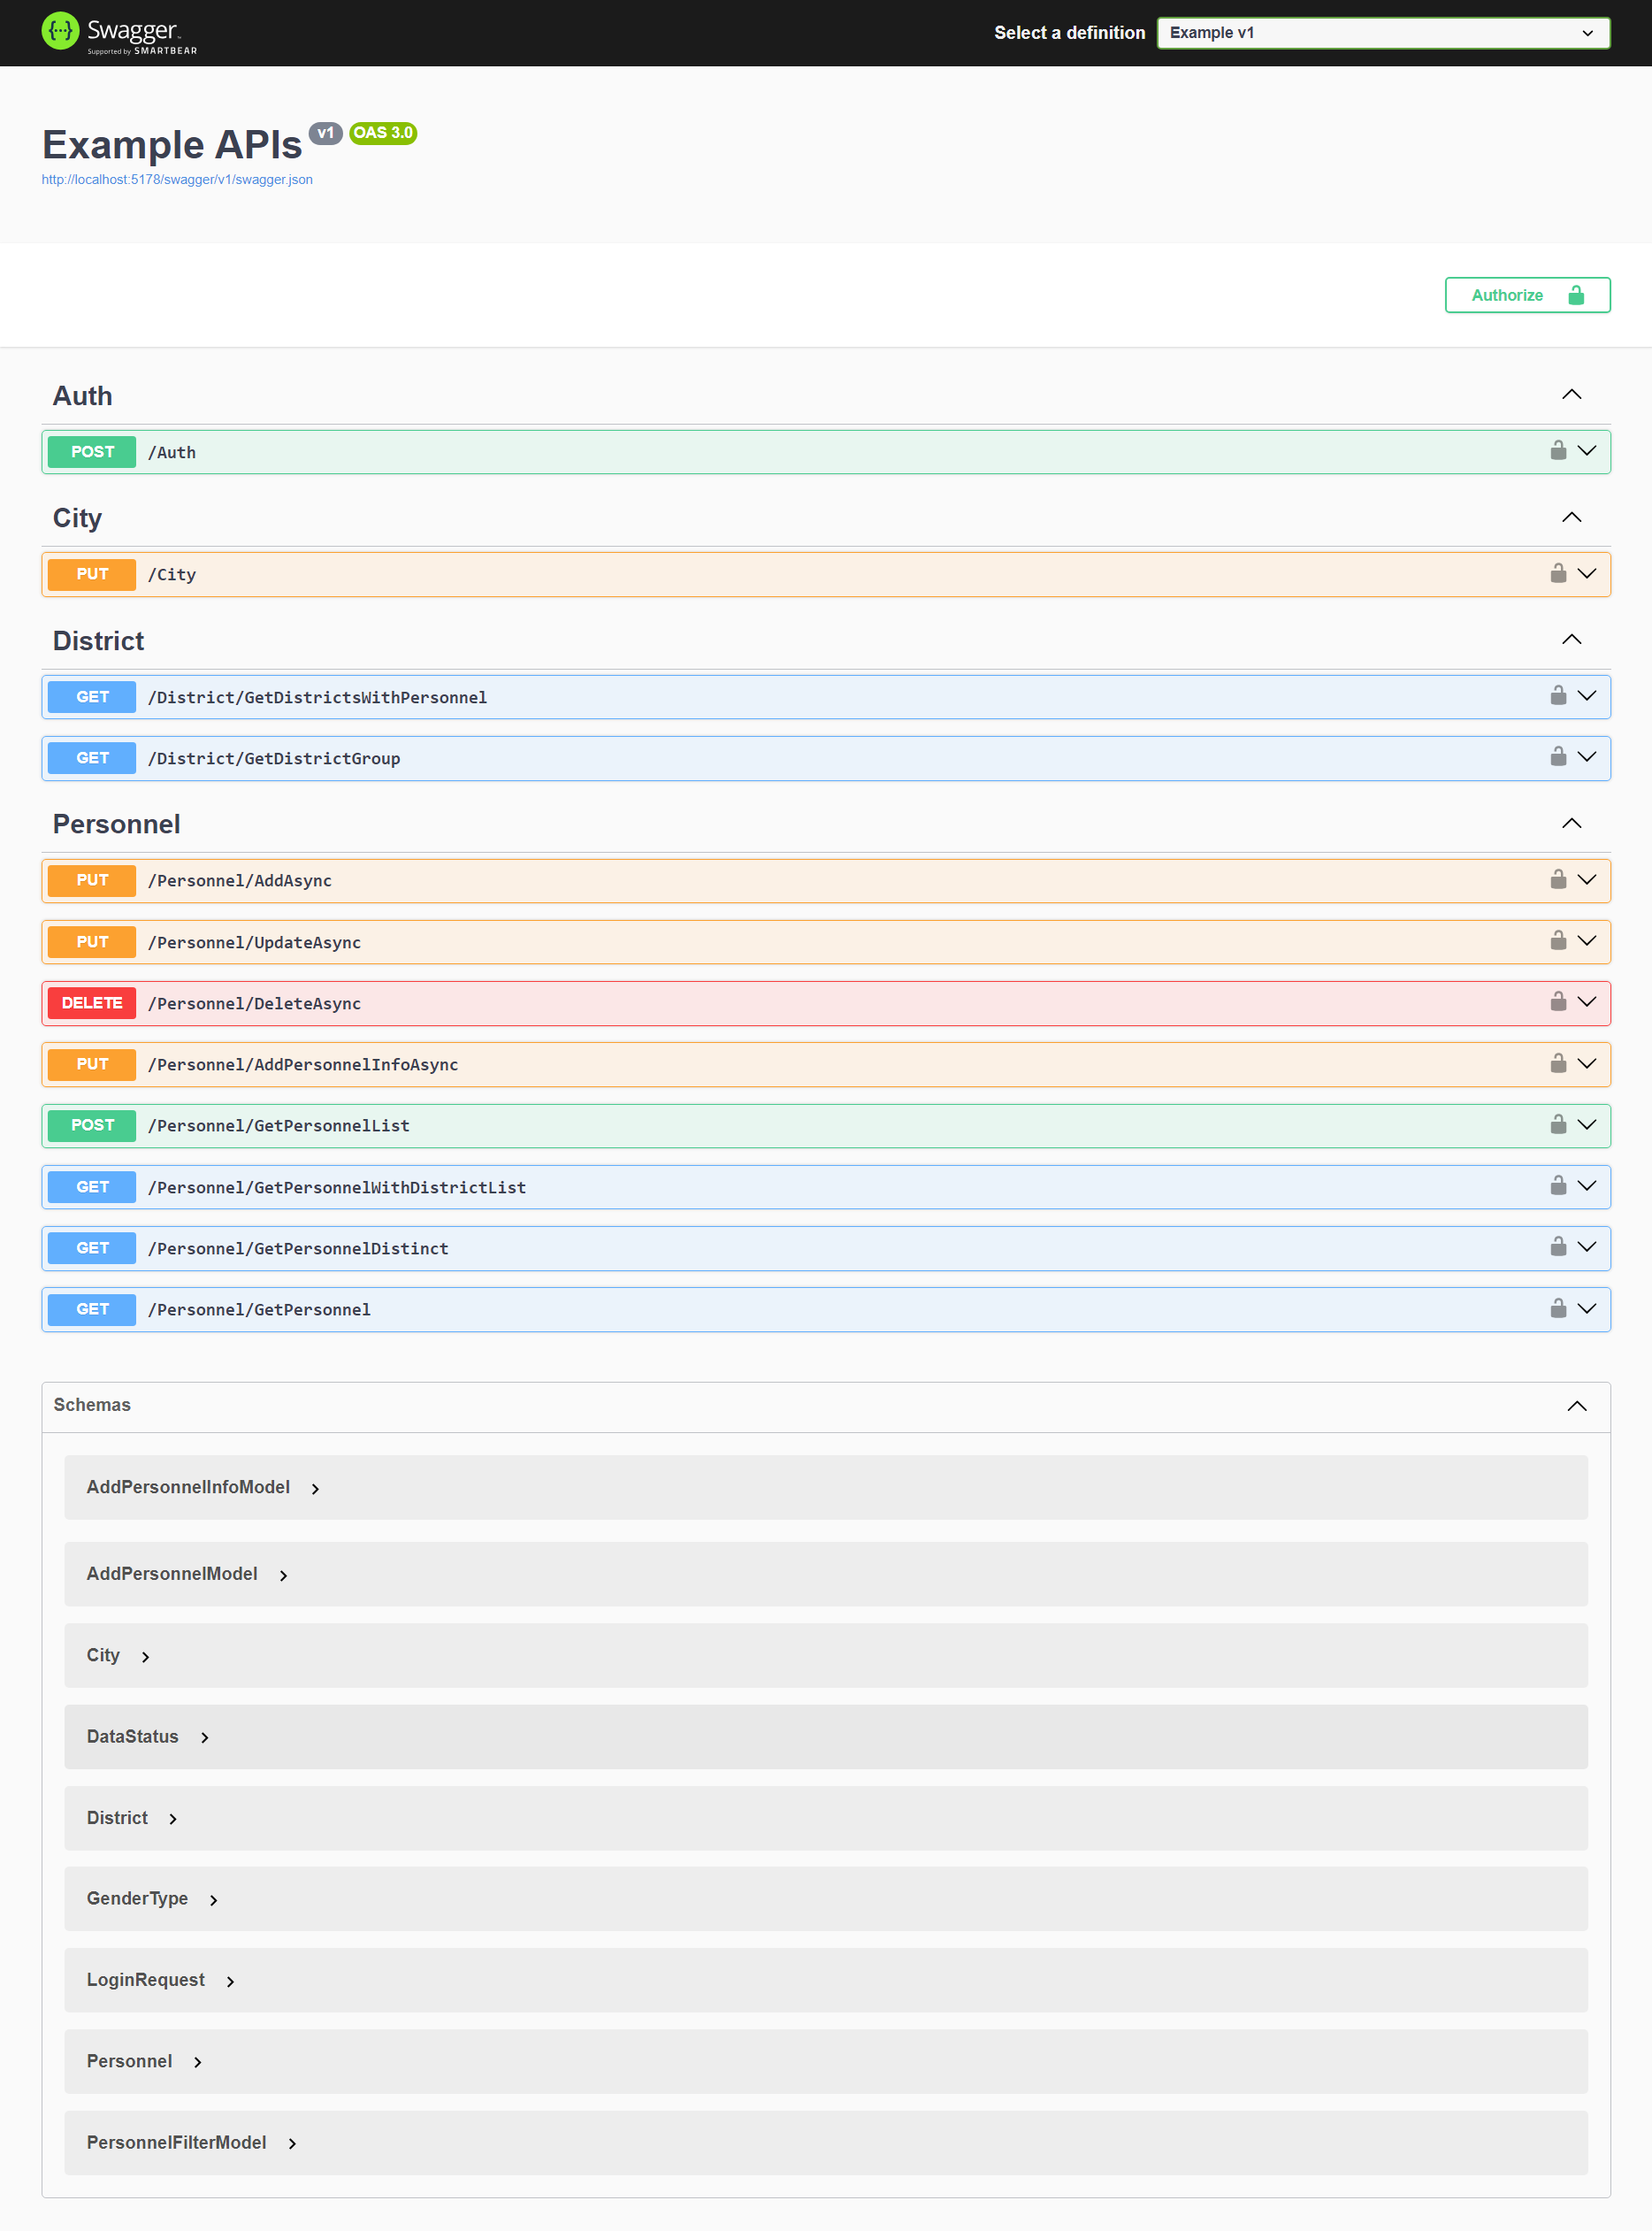
Task: Click PUT badge for /Personnel/UpdateAsync
Action: 92,942
